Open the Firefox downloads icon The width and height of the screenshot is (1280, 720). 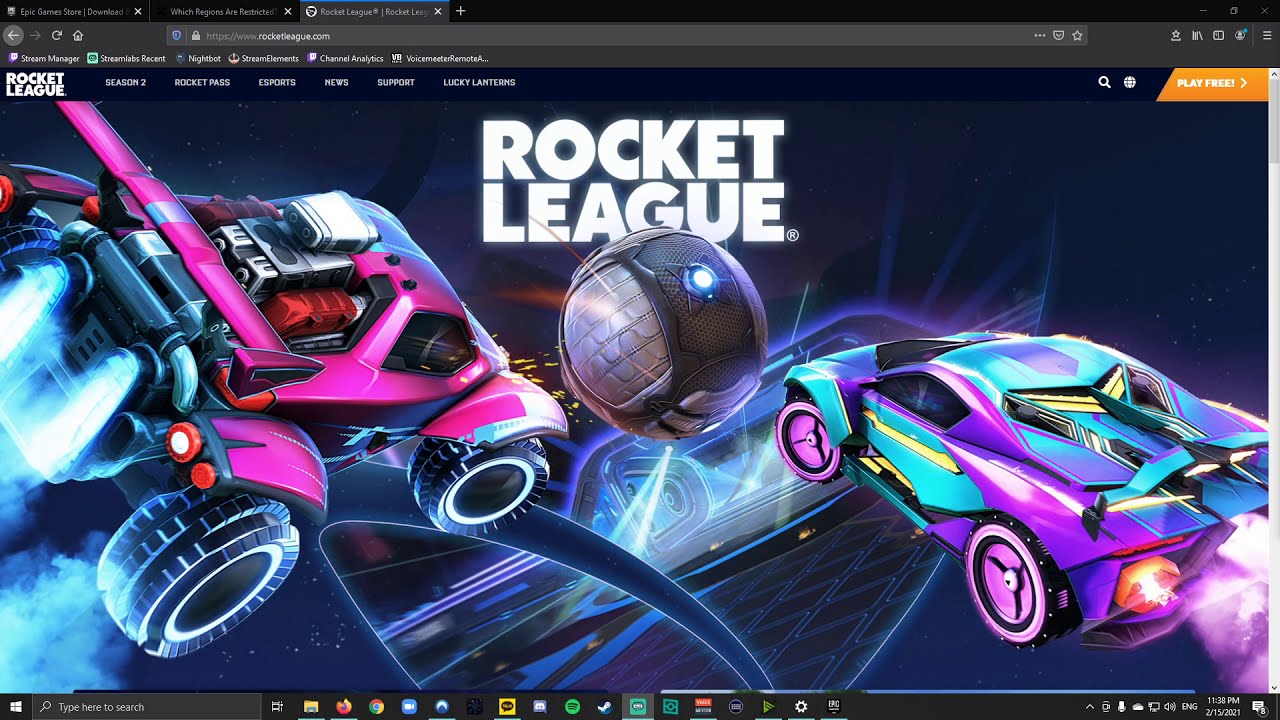(1176, 35)
